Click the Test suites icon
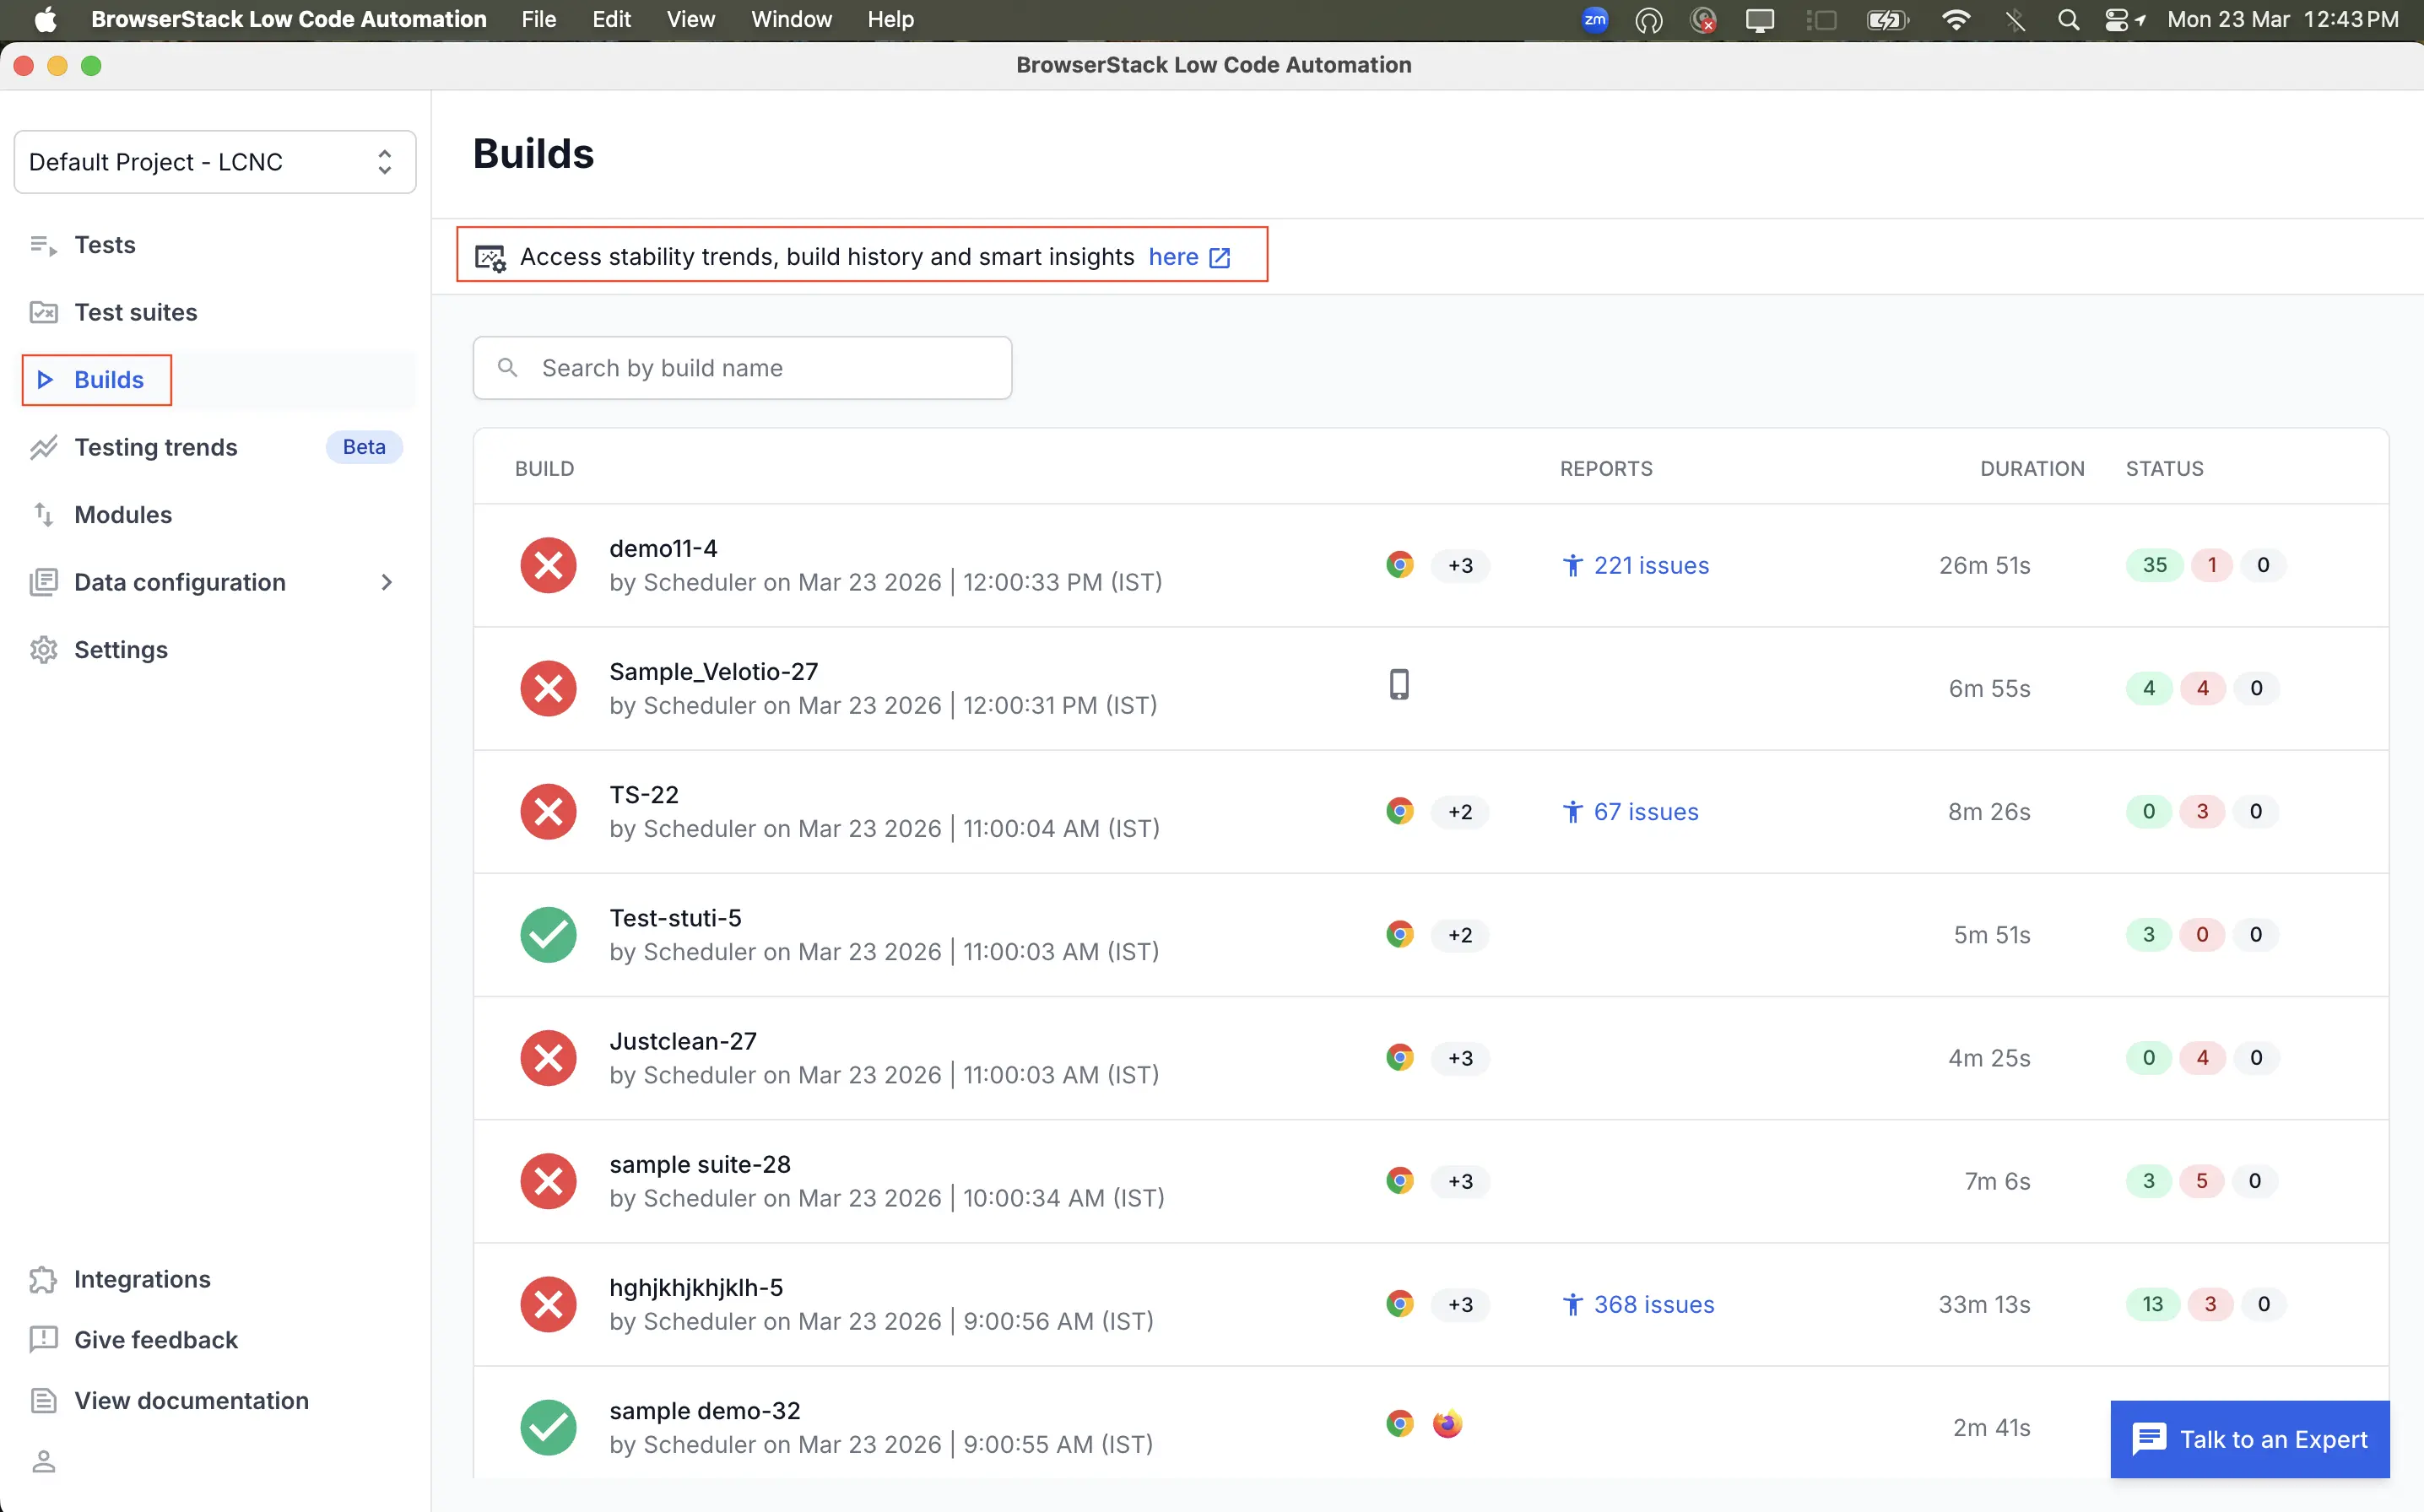Screen dimensions: 2424x1512 [44, 312]
